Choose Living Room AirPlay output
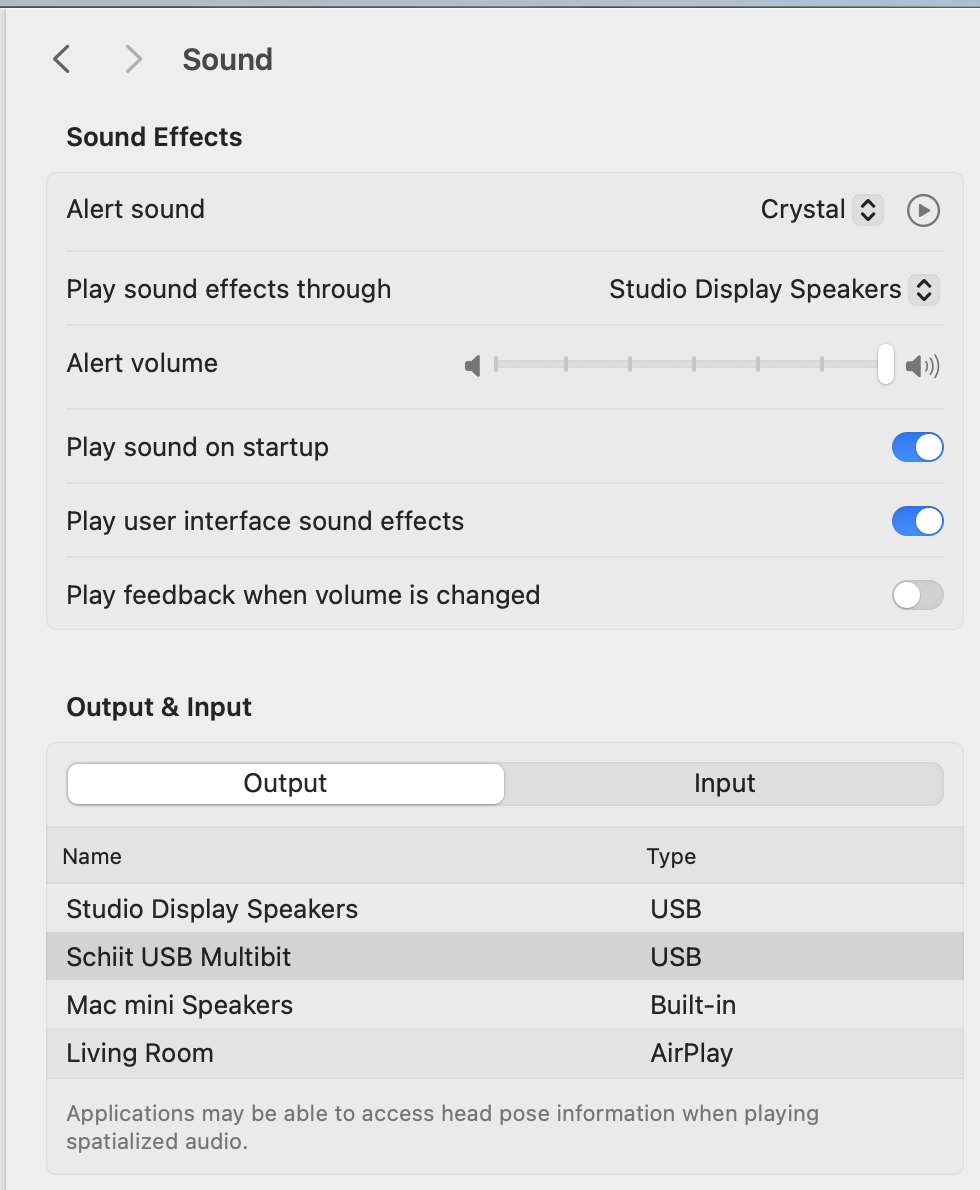 pyautogui.click(x=505, y=1053)
